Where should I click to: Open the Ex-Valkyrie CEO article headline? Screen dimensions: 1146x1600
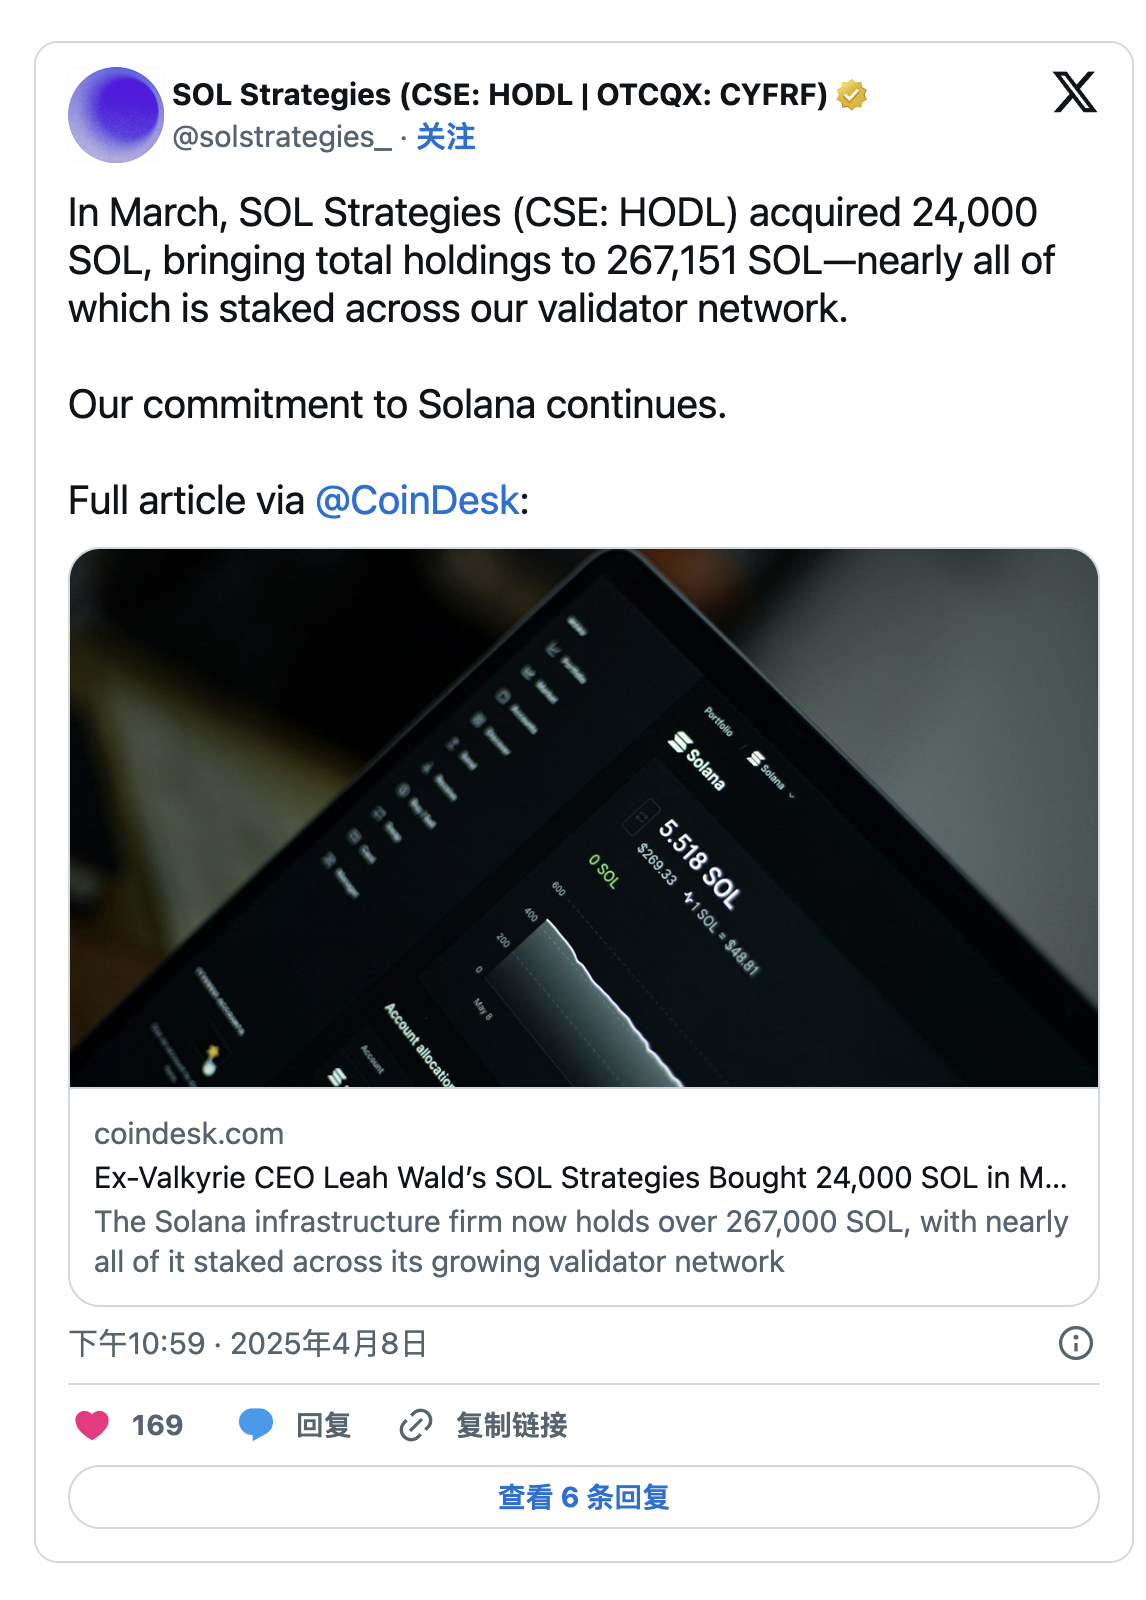pos(580,1178)
